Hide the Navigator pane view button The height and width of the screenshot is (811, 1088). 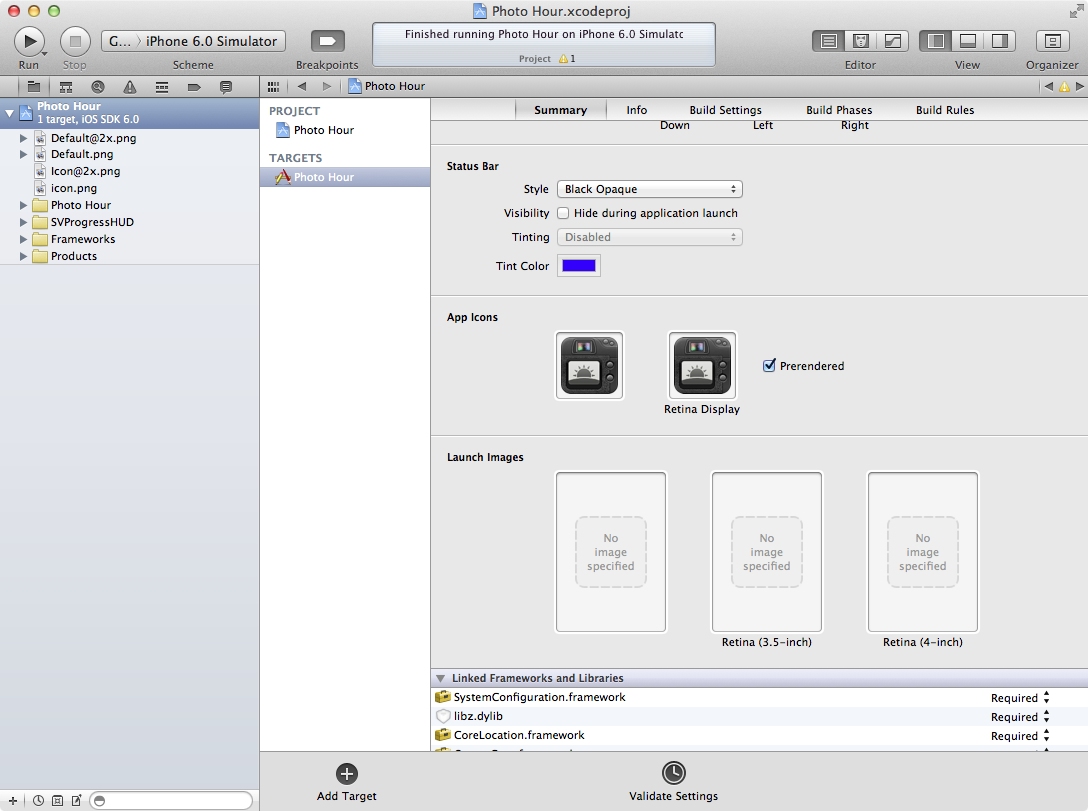click(x=936, y=41)
